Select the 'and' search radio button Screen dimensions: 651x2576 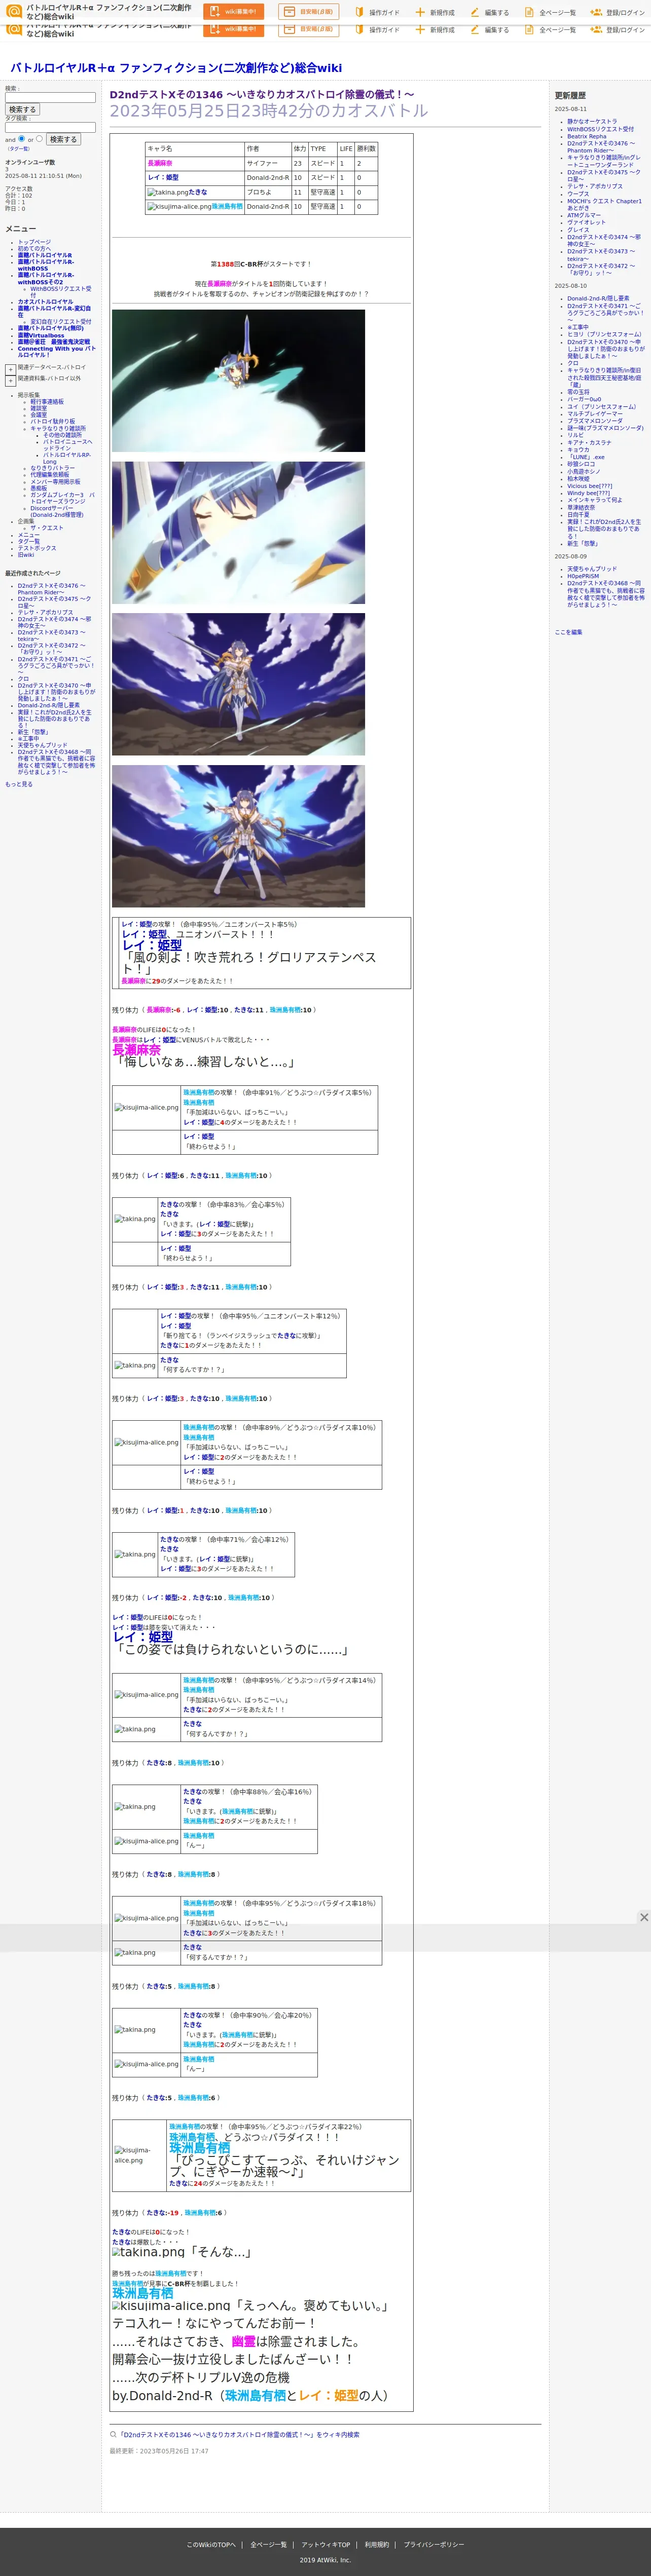coord(22,139)
